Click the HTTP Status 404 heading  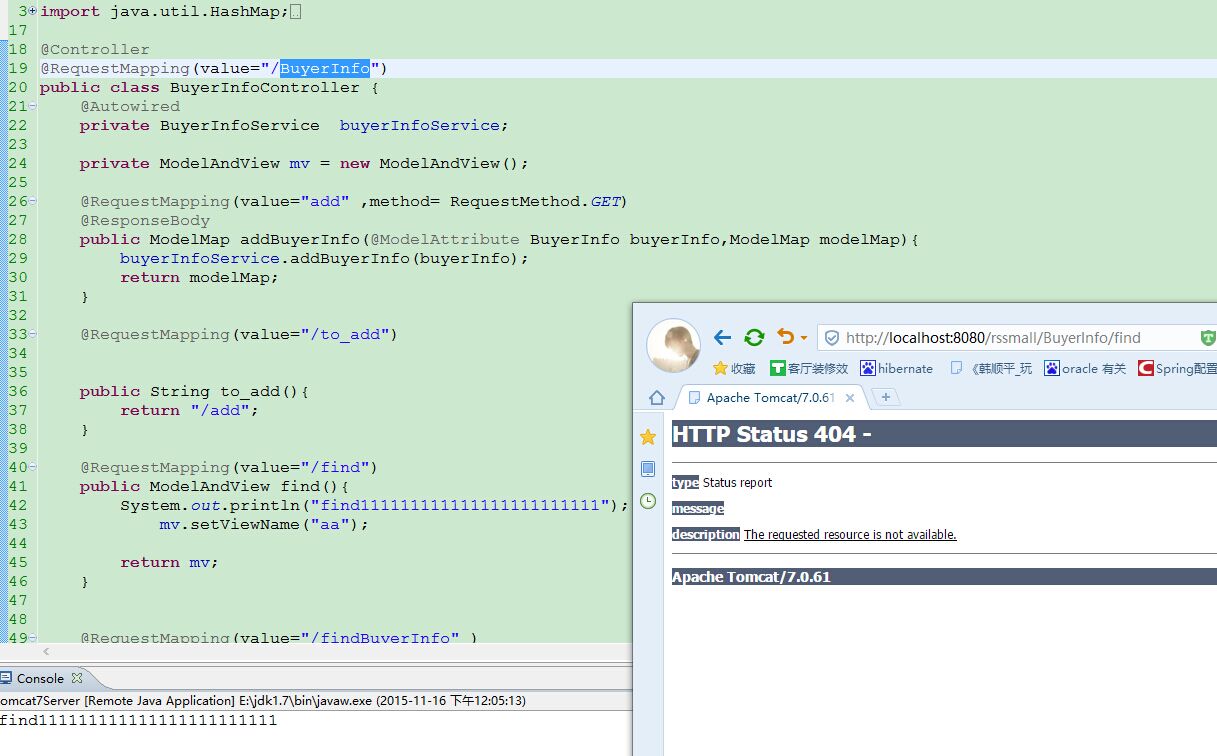[x=771, y=434]
